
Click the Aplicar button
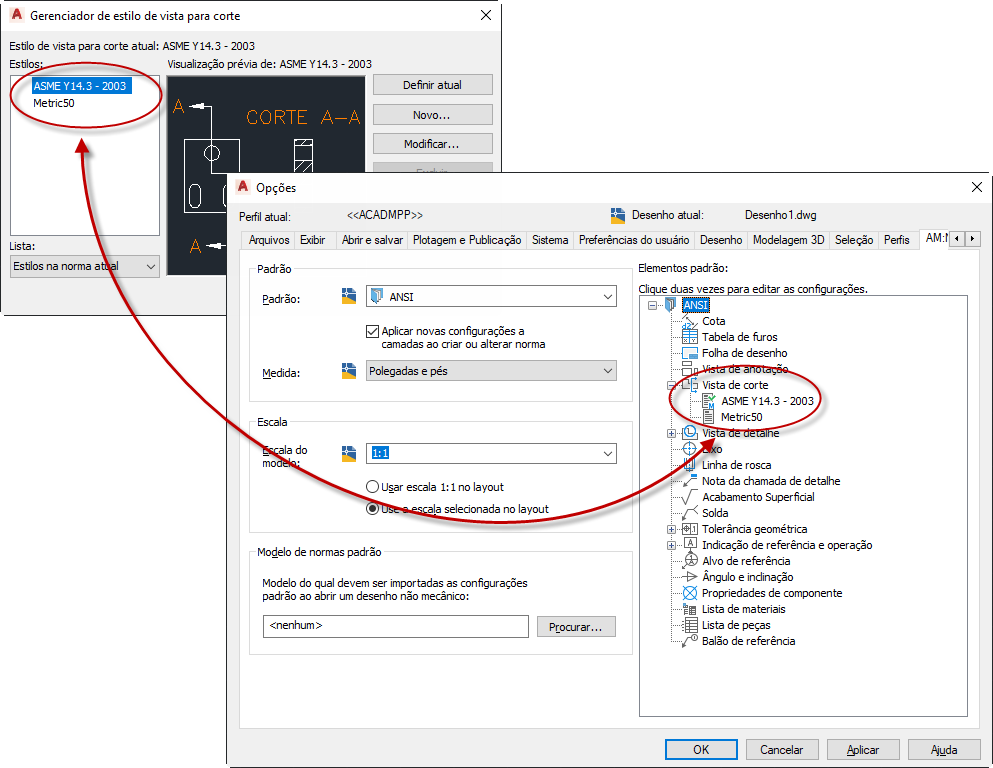click(863, 750)
